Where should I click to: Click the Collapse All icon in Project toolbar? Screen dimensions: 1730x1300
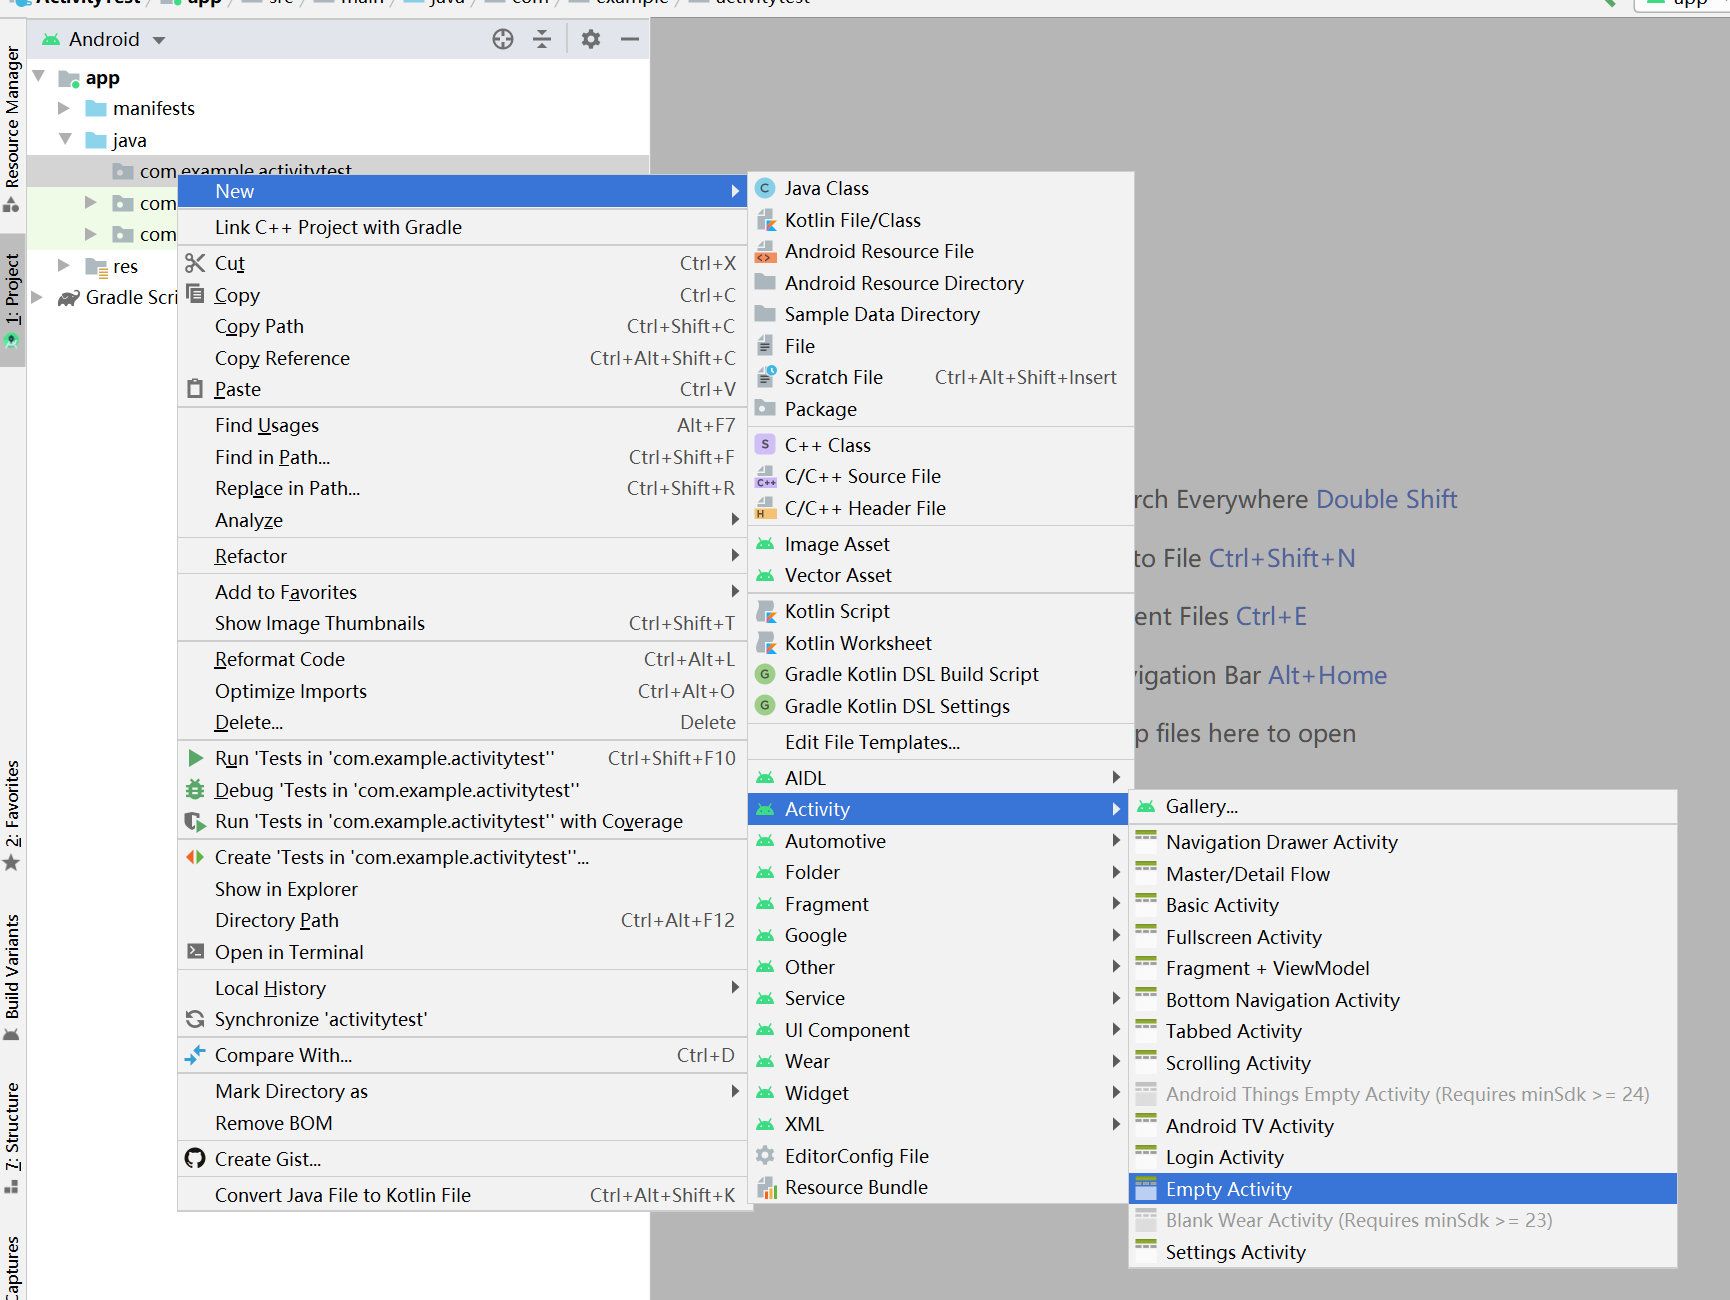click(x=542, y=39)
